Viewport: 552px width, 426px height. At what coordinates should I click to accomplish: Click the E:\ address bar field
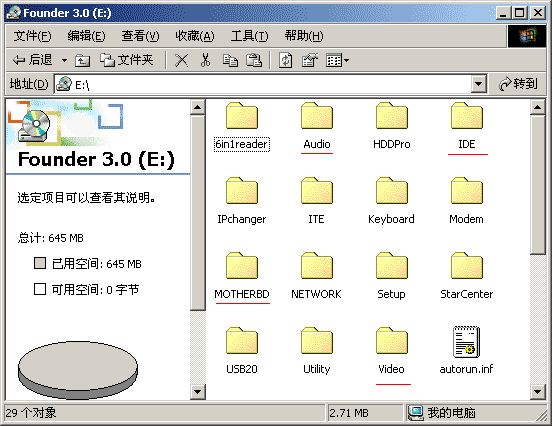(x=263, y=84)
